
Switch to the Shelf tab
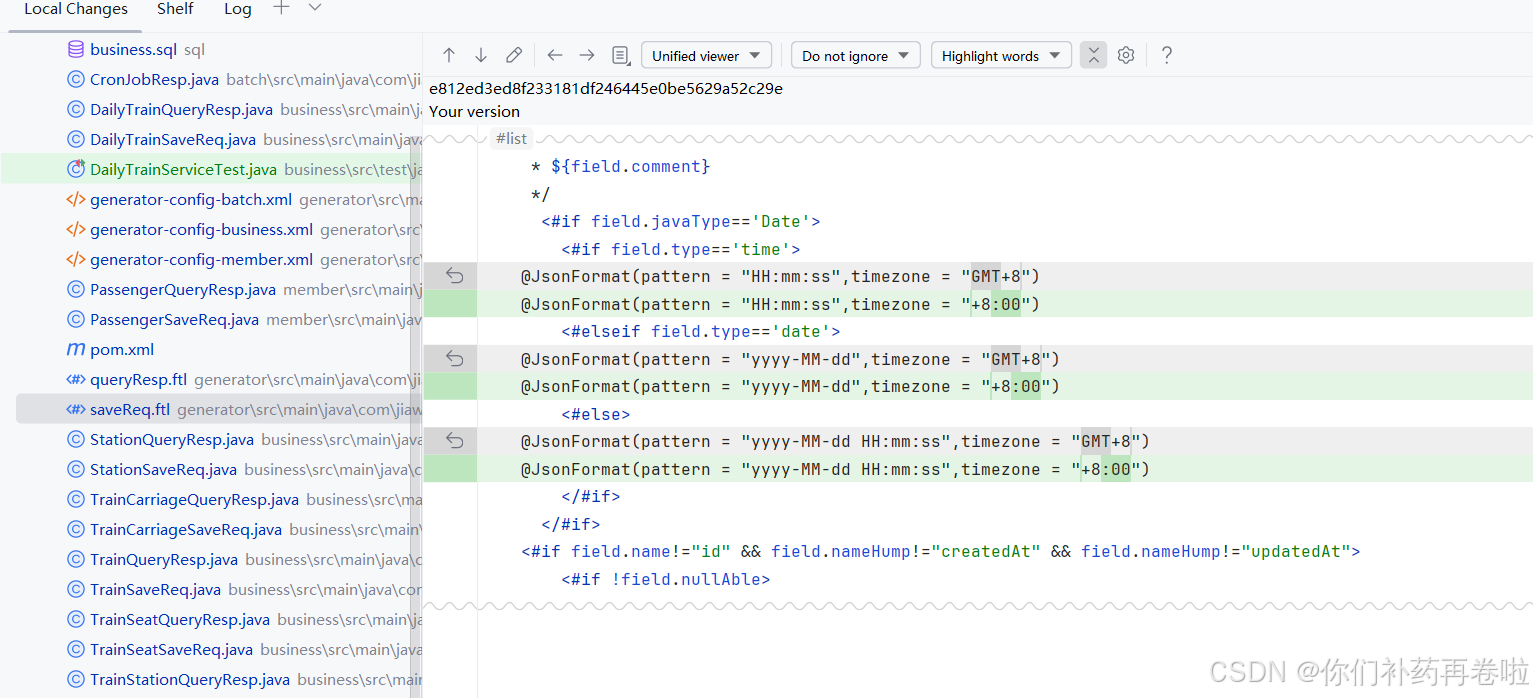click(175, 9)
